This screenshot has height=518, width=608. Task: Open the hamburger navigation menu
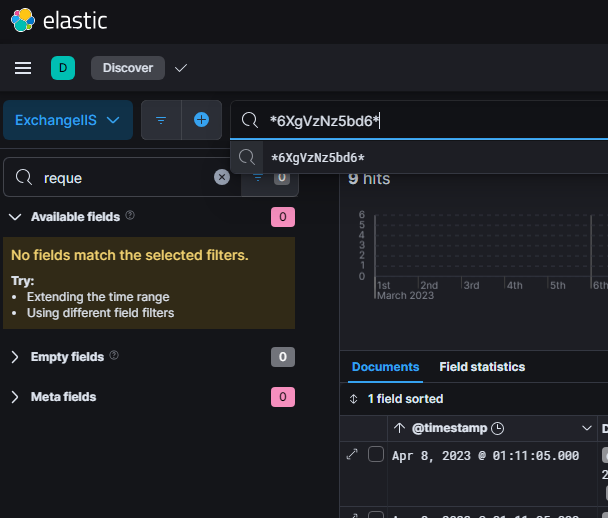click(x=23, y=68)
